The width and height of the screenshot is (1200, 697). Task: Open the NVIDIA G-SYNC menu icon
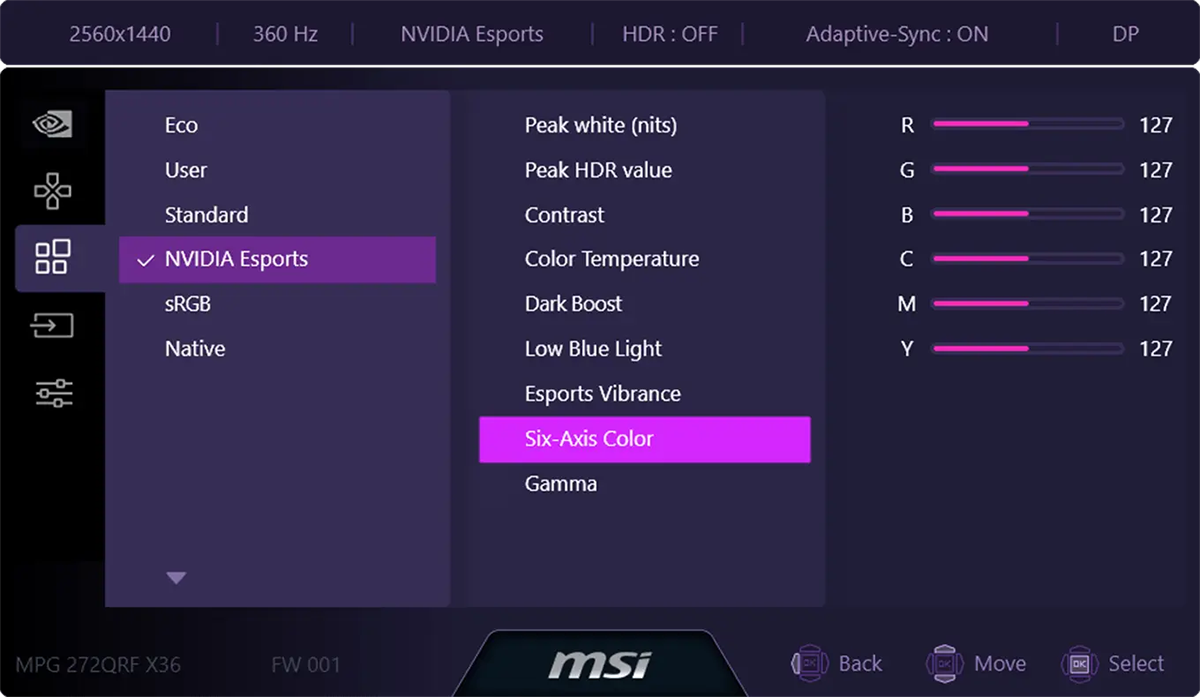tap(50, 124)
